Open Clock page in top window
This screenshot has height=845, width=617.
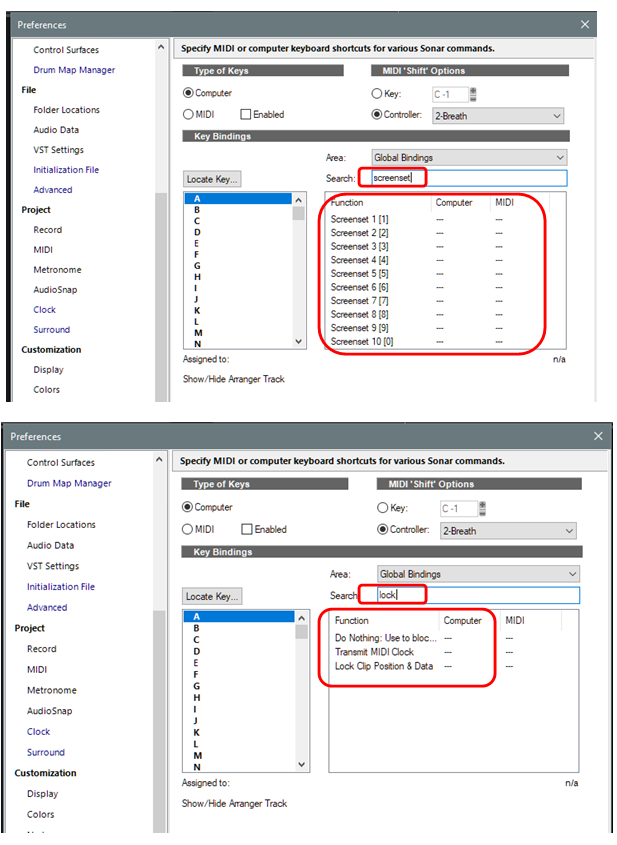pyautogui.click(x=44, y=310)
